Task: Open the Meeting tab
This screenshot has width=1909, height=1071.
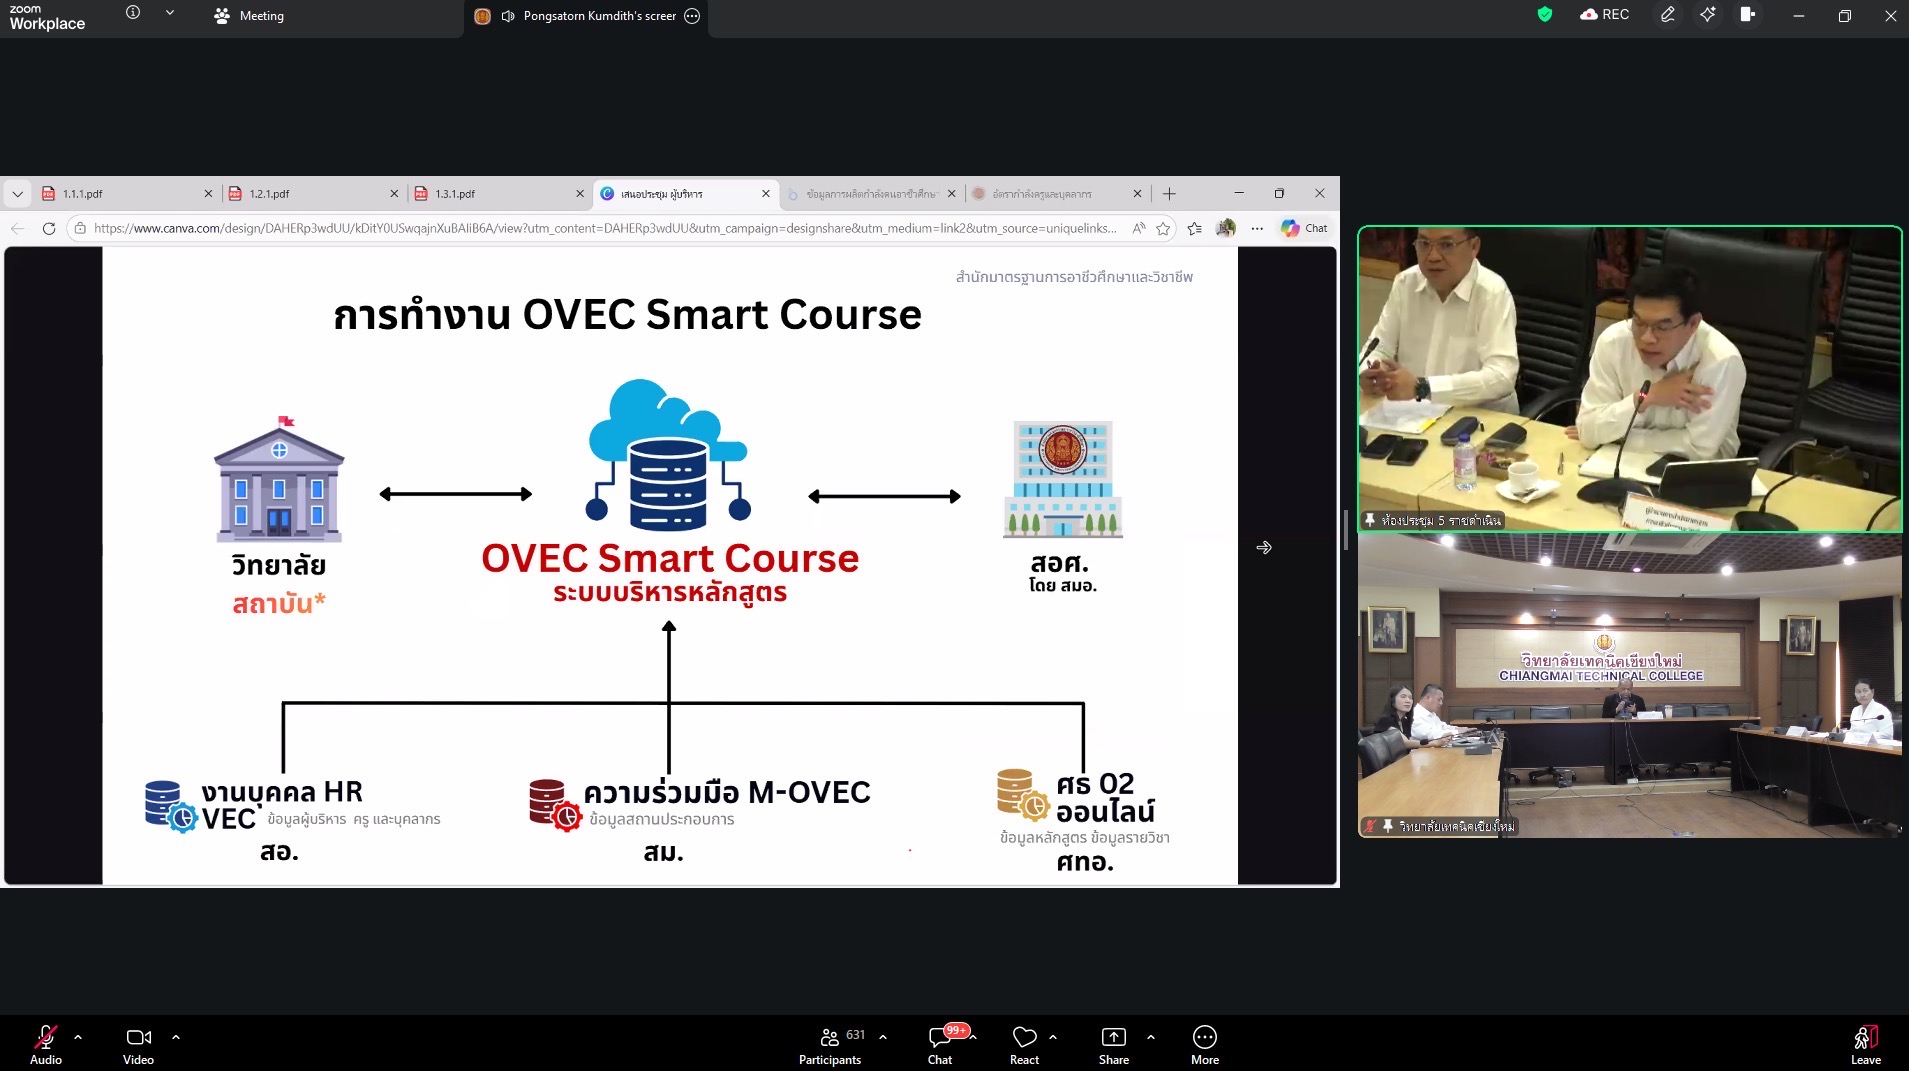Action: pyautogui.click(x=250, y=16)
